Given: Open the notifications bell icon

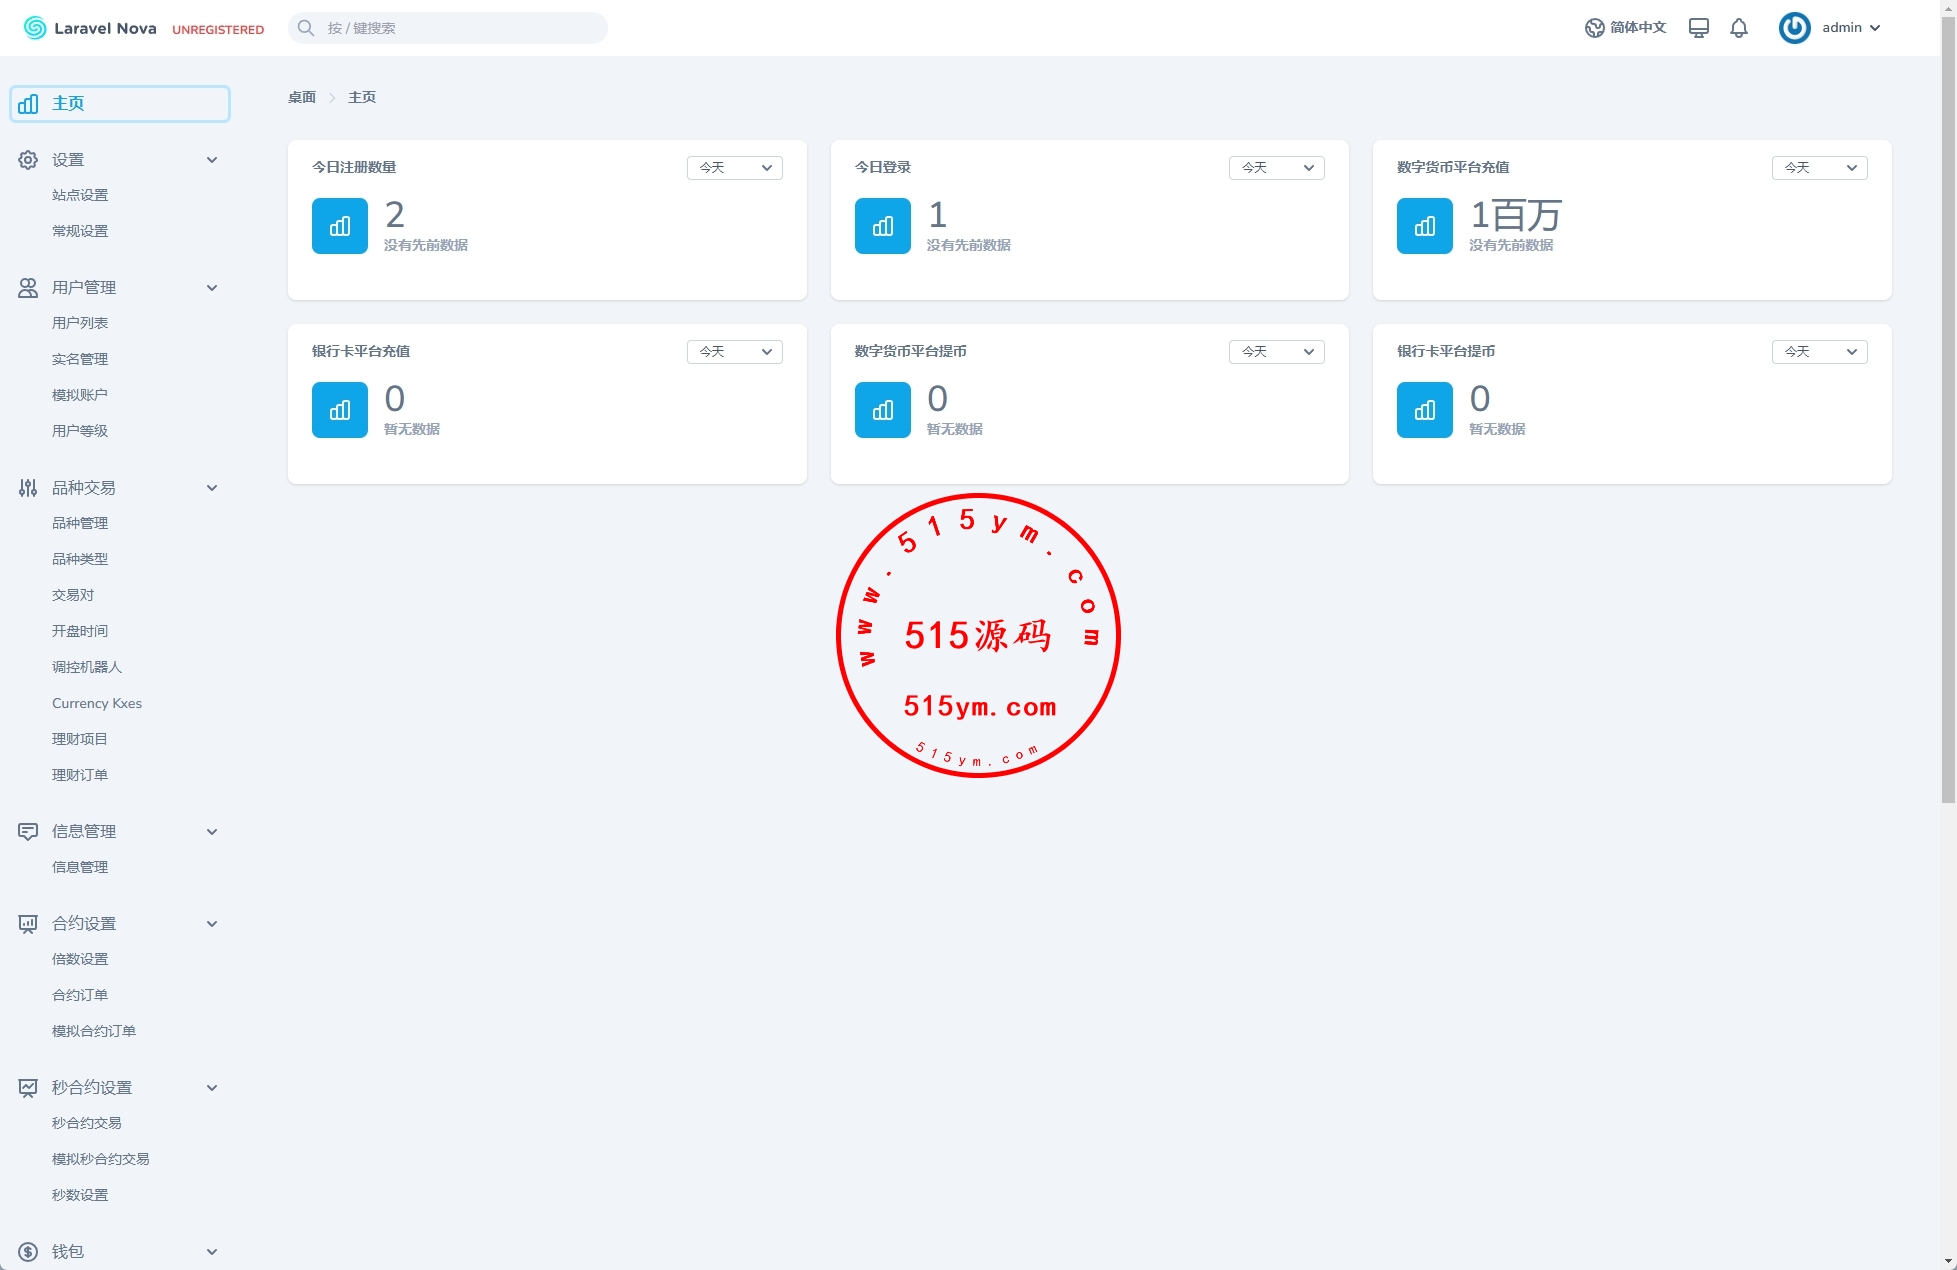Looking at the screenshot, I should (x=1739, y=28).
